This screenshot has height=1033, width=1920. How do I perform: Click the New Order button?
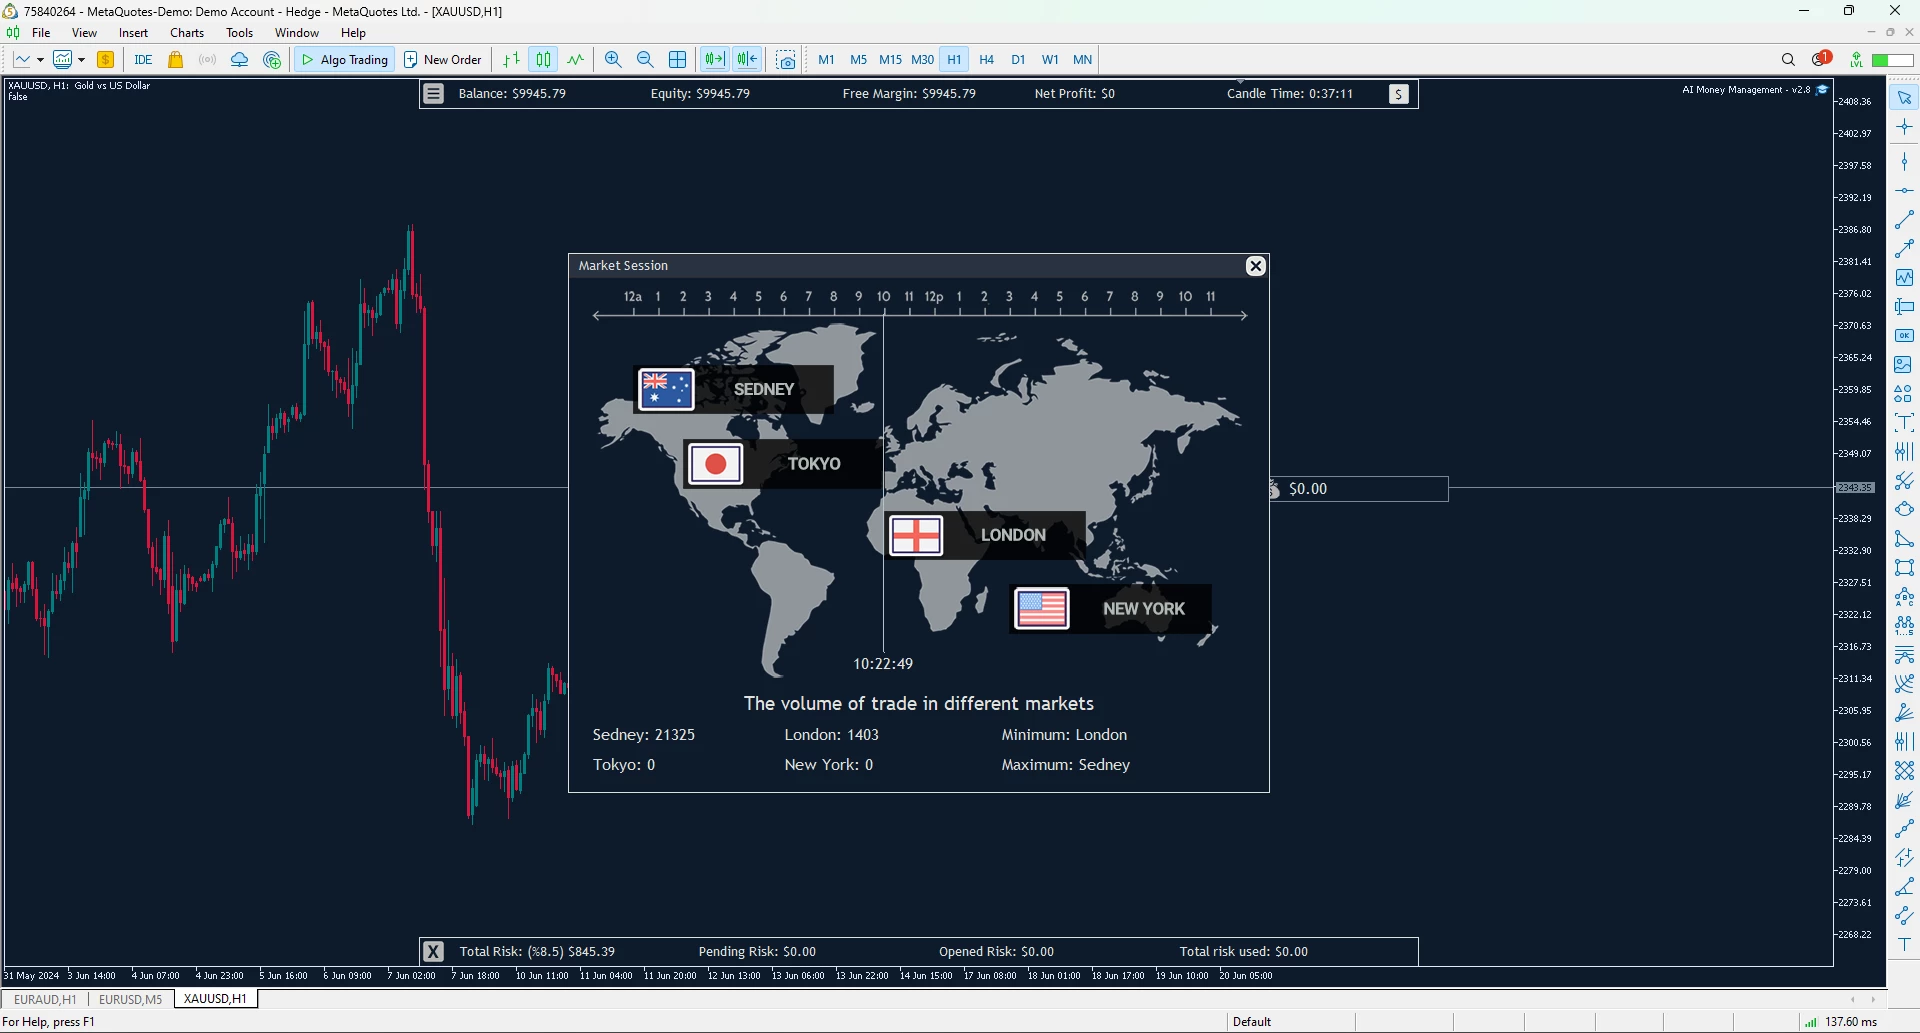pos(443,60)
